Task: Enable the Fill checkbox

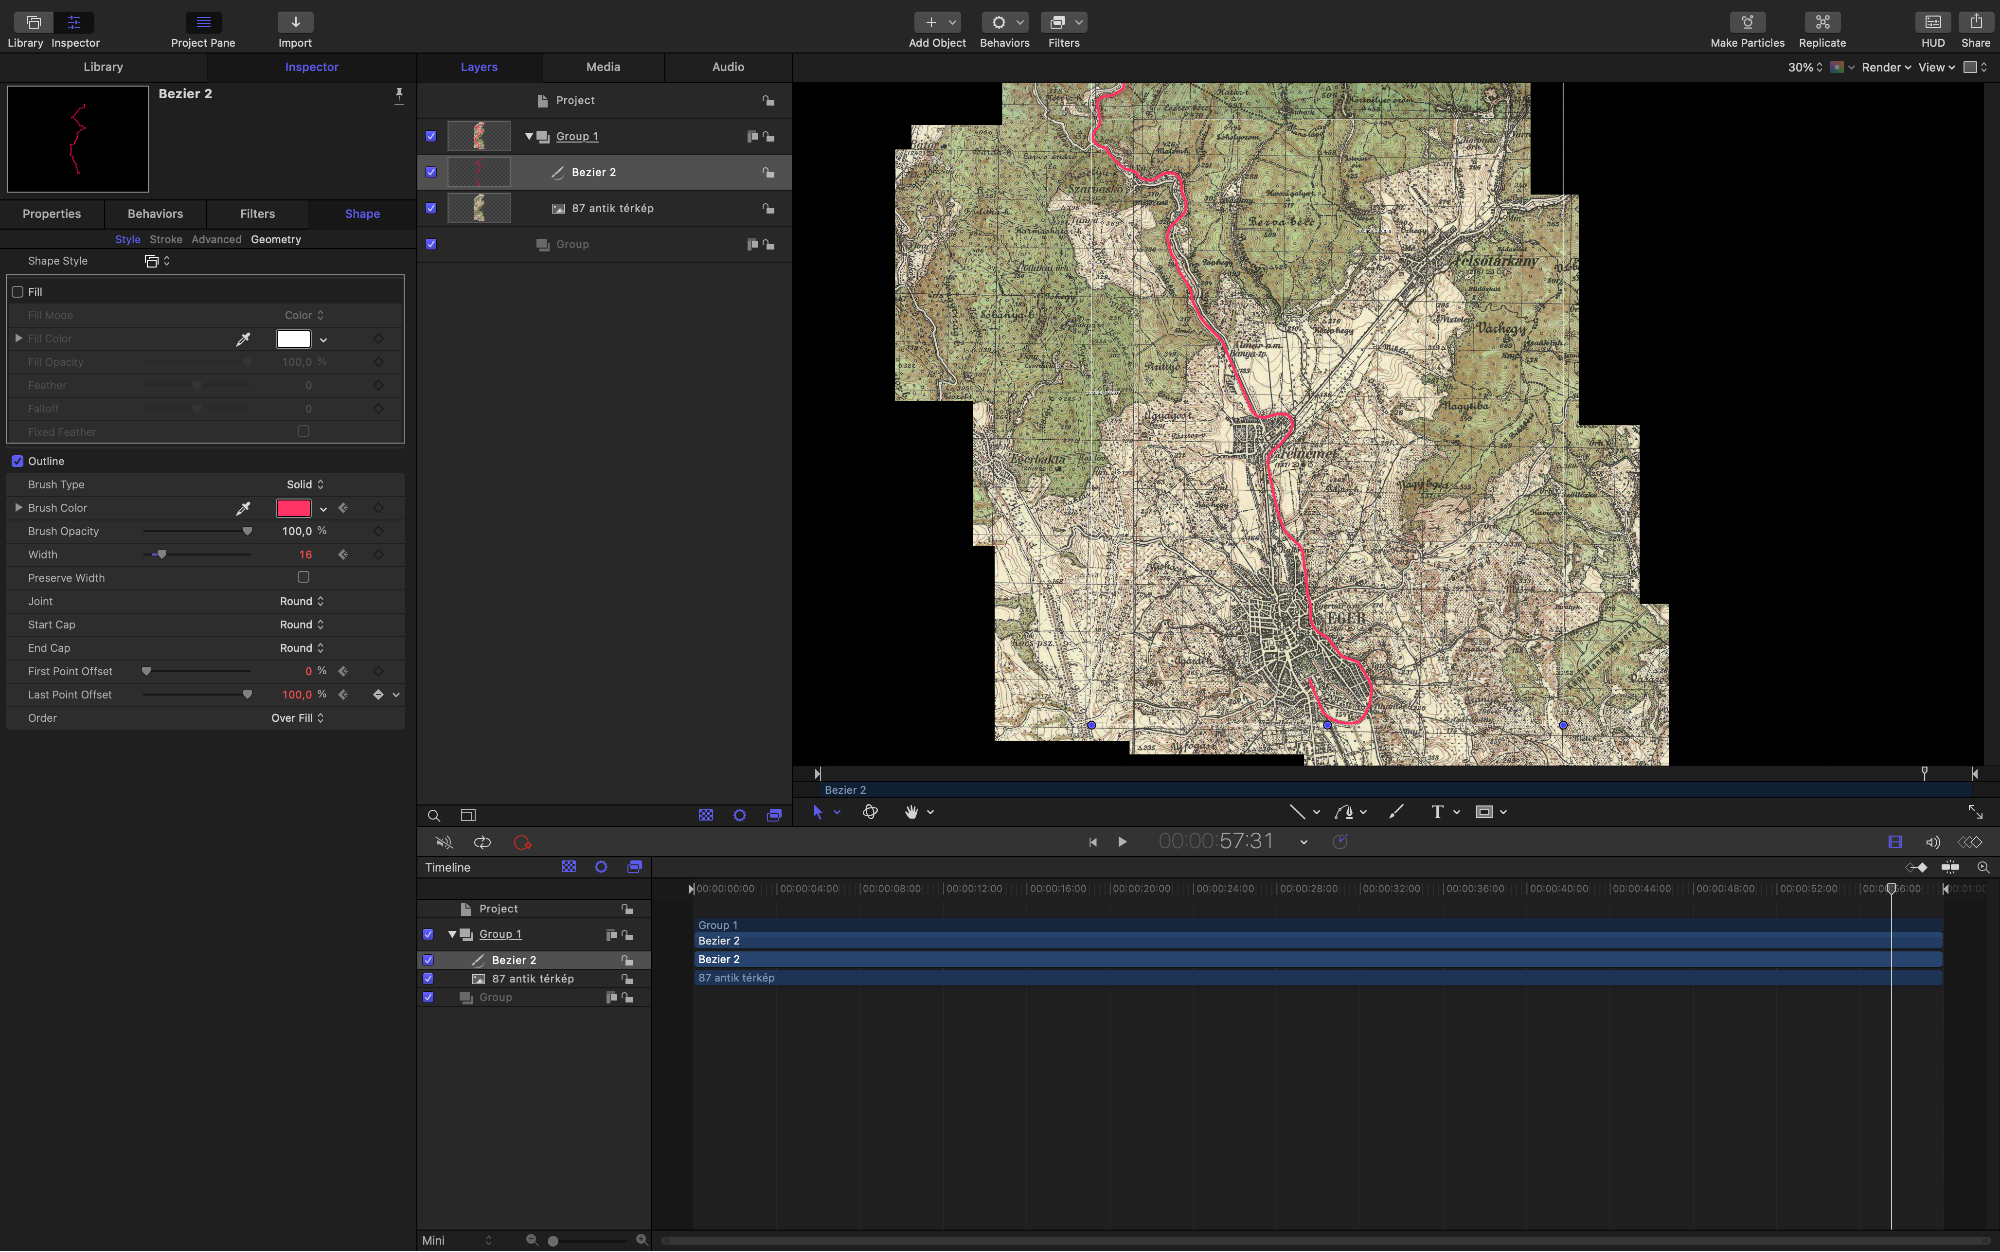Action: click(17, 292)
